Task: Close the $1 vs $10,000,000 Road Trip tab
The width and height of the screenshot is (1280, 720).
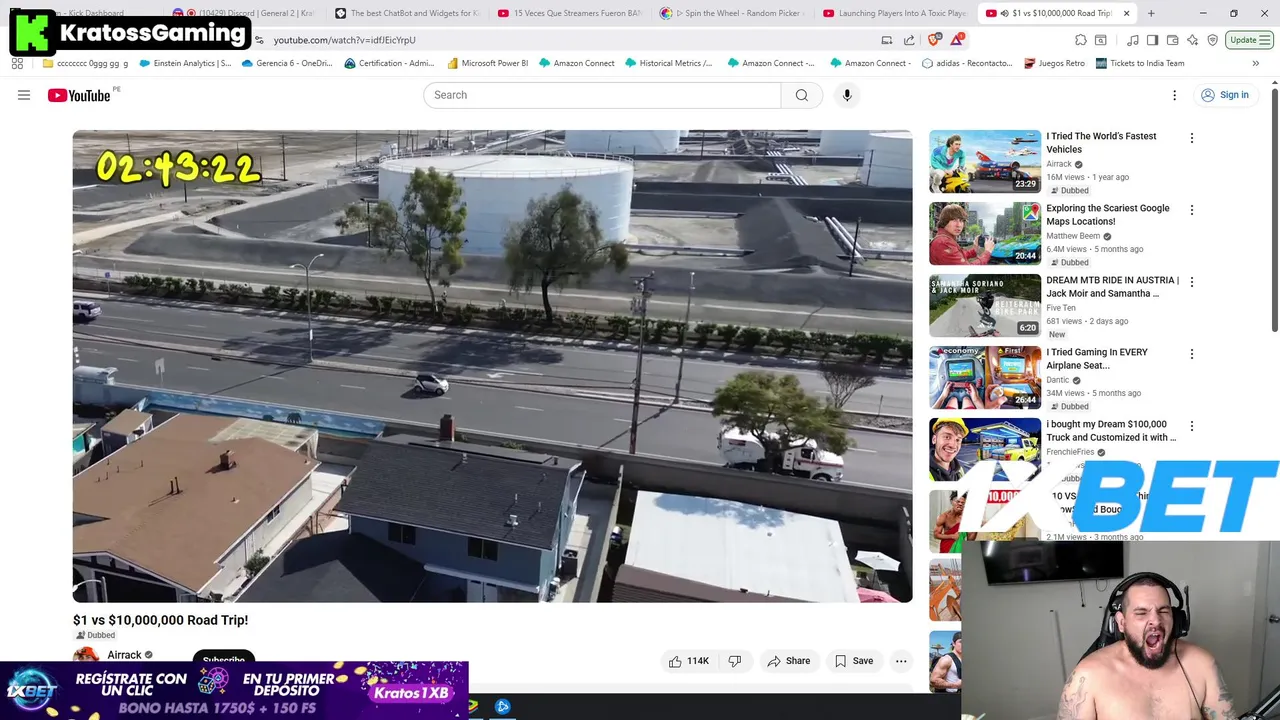Action: click(1127, 13)
